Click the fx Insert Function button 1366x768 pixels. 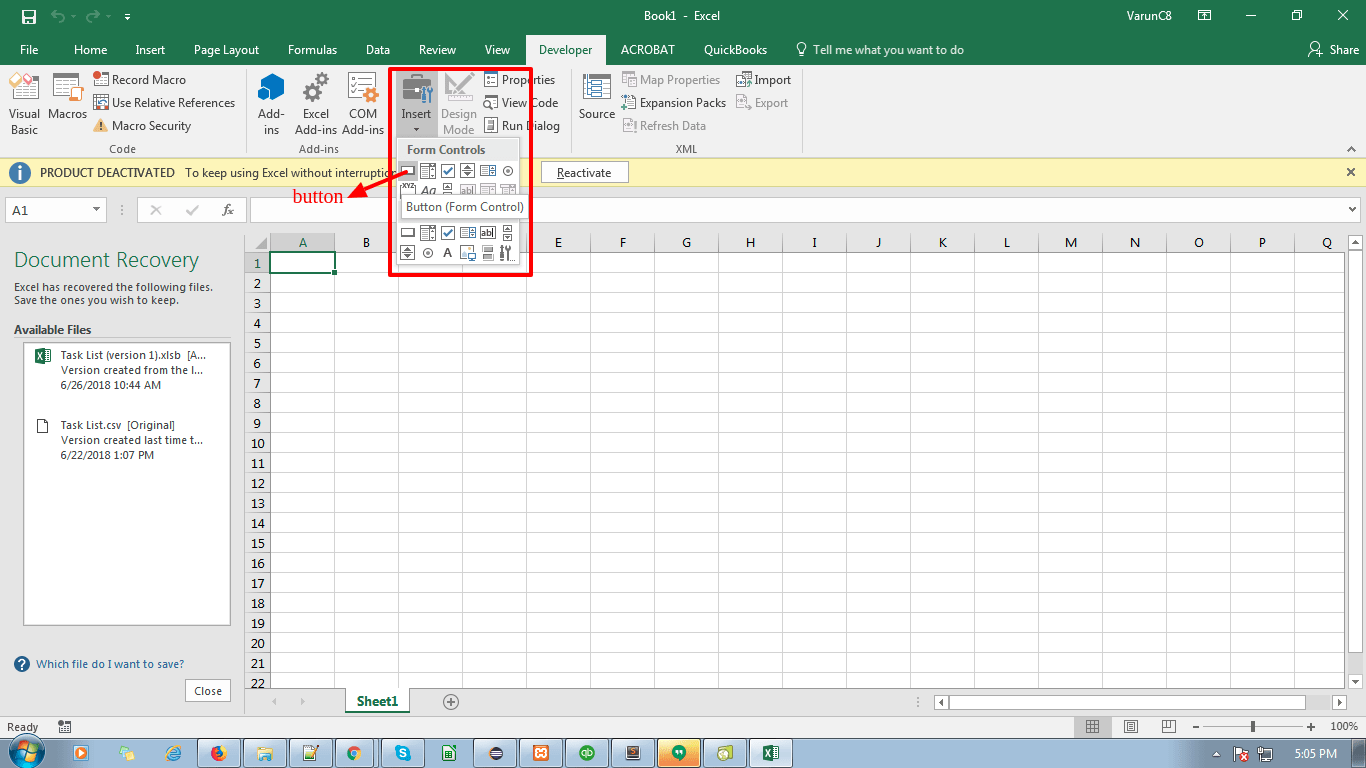click(x=228, y=210)
